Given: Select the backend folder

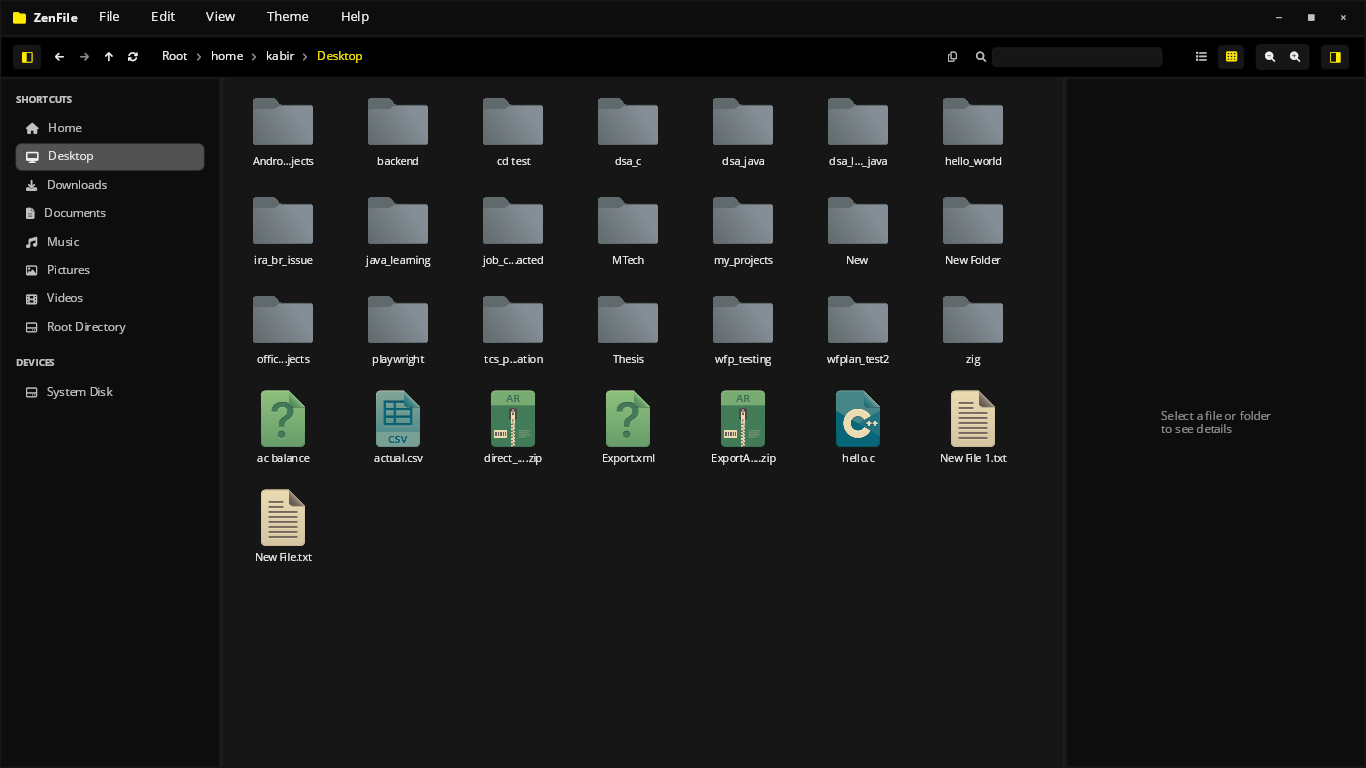Looking at the screenshot, I should (398, 131).
